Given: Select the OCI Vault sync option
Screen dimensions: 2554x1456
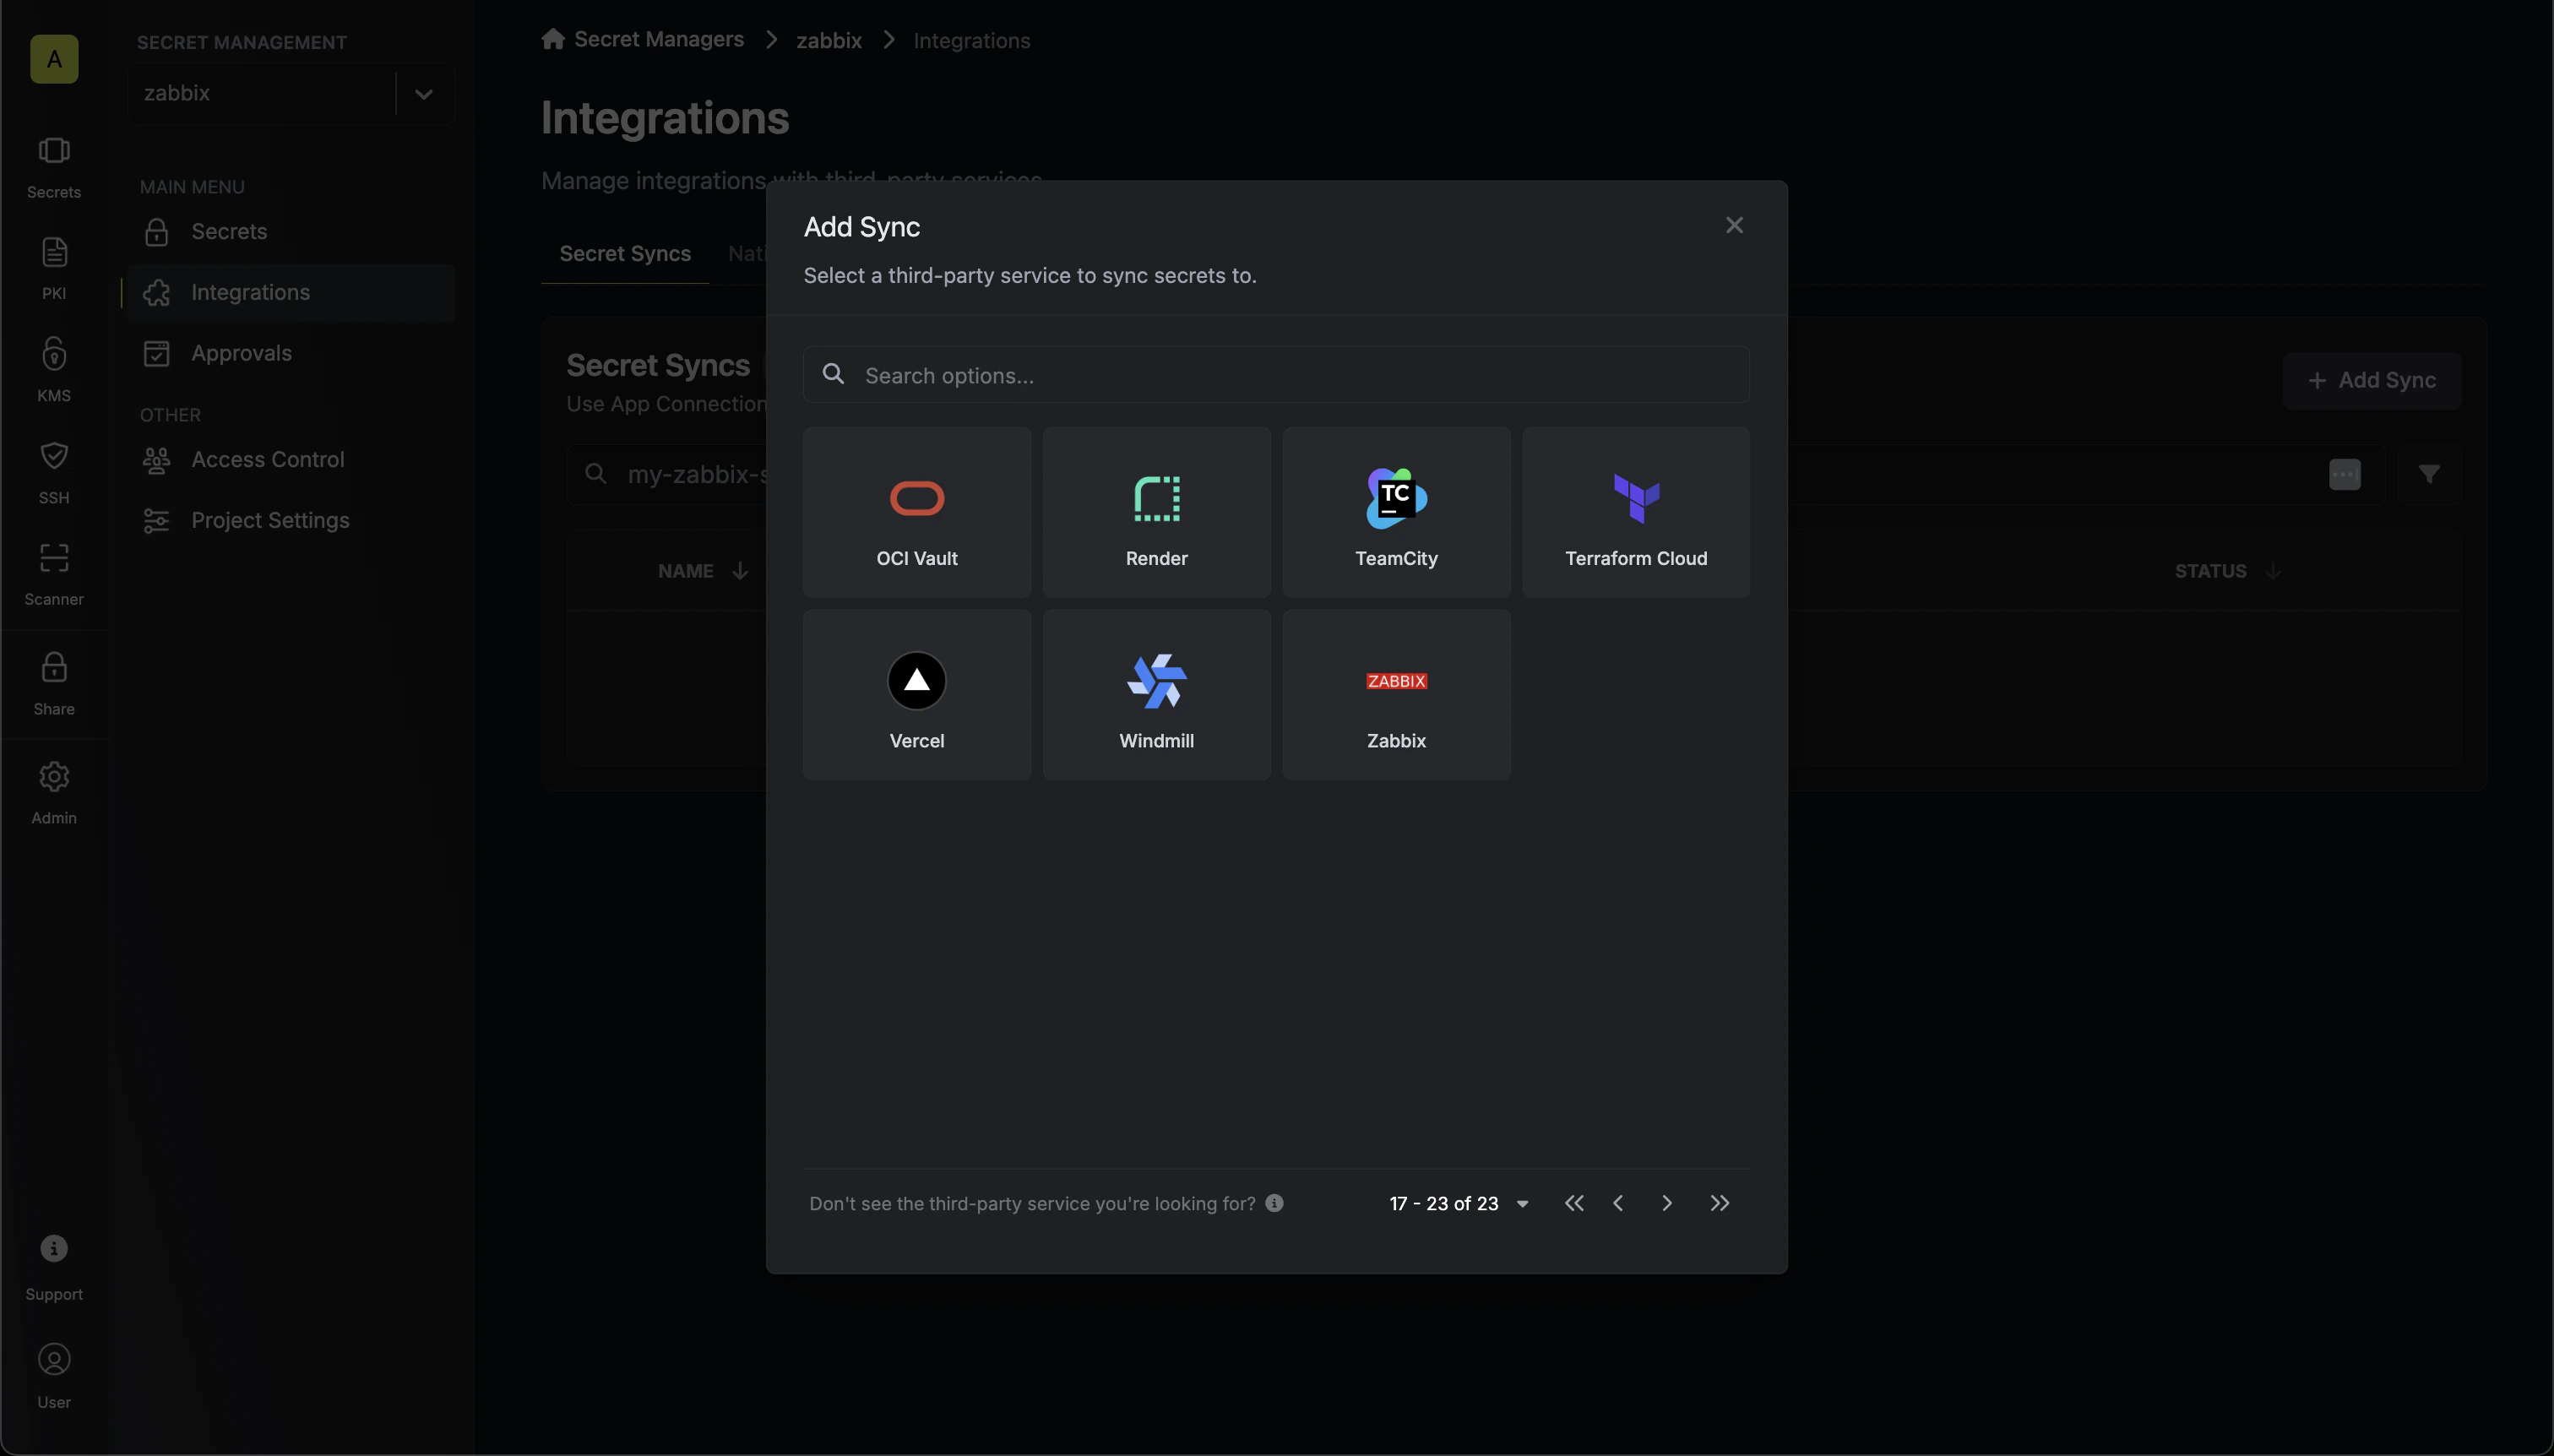Looking at the screenshot, I should (x=916, y=512).
